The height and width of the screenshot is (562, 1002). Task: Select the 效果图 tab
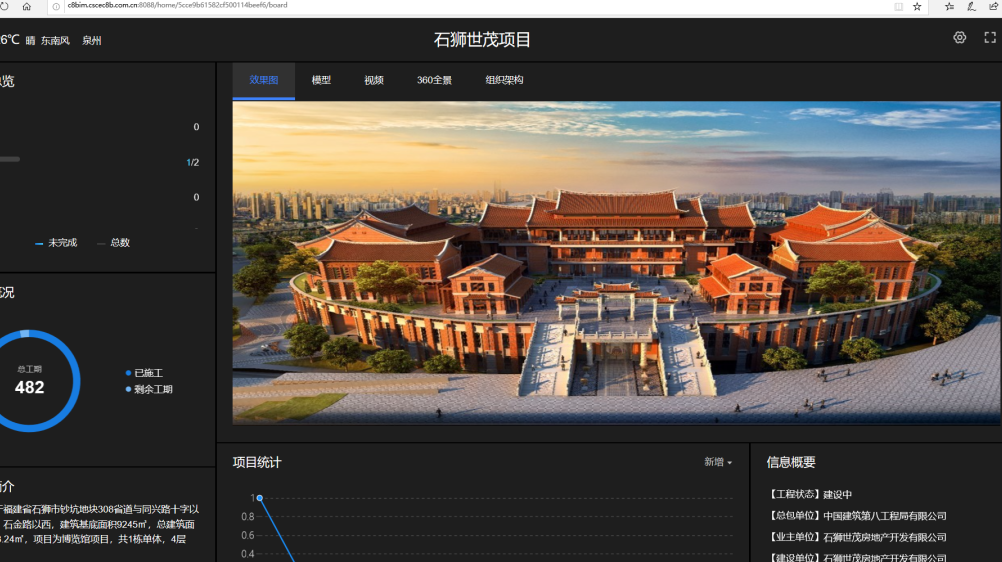(263, 80)
